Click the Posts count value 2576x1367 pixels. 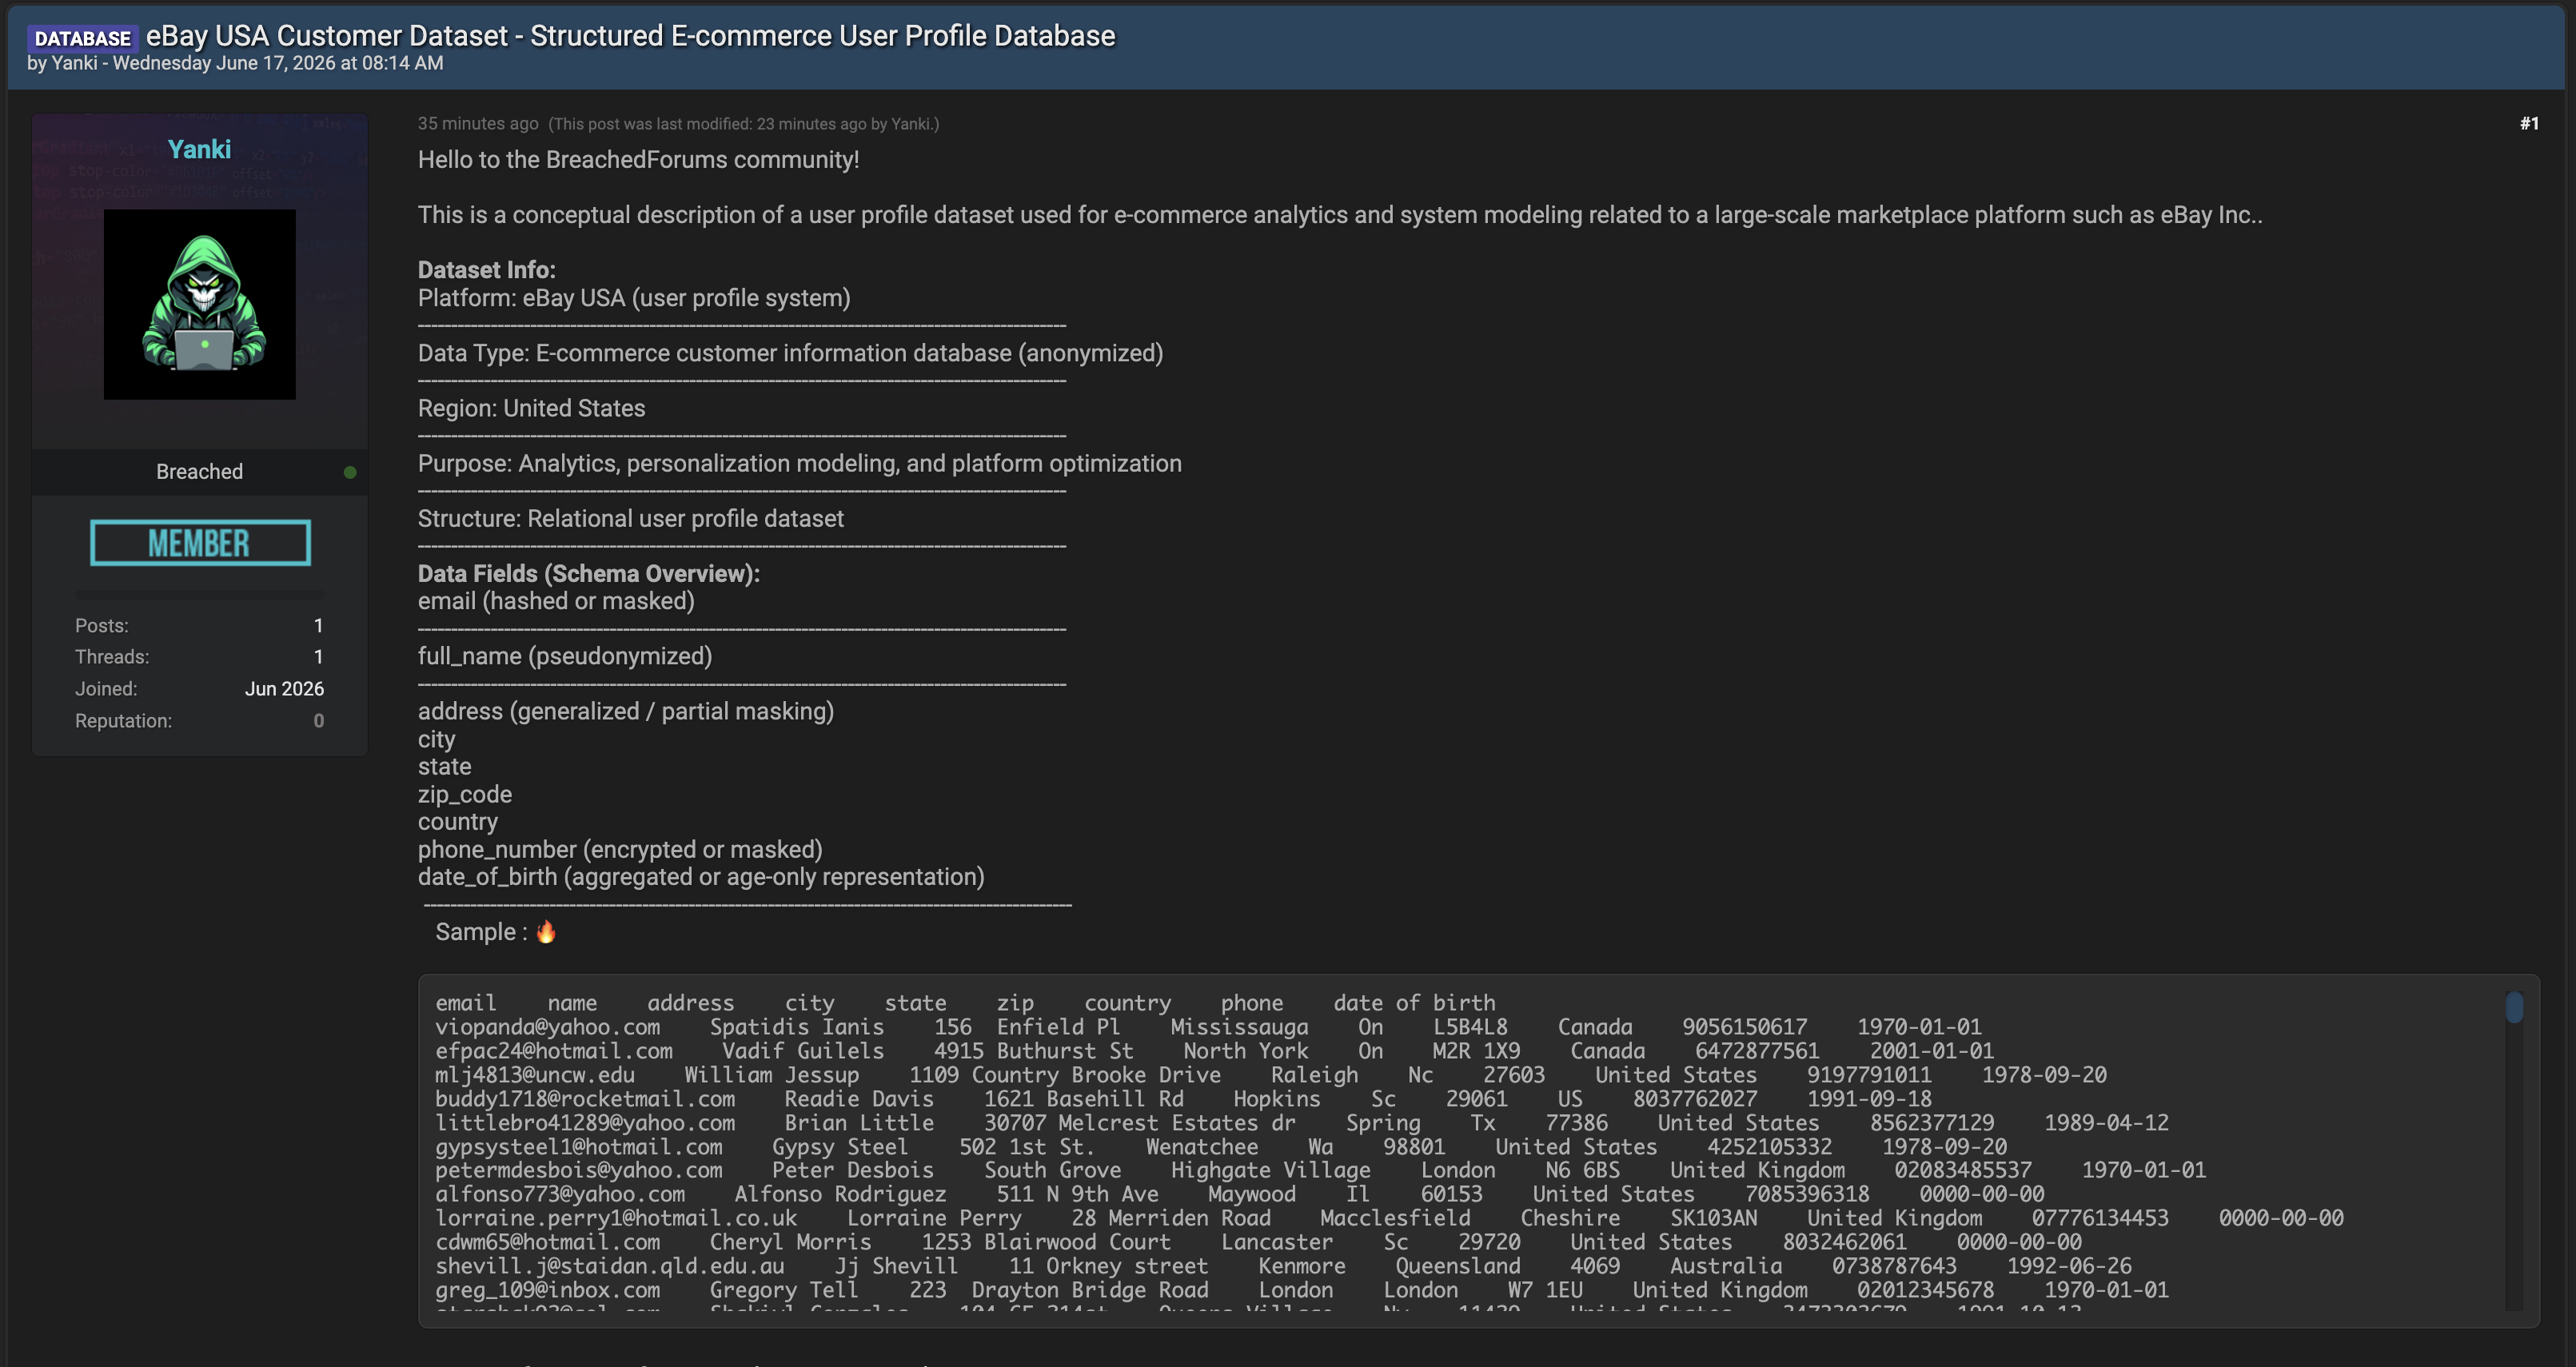pos(318,626)
